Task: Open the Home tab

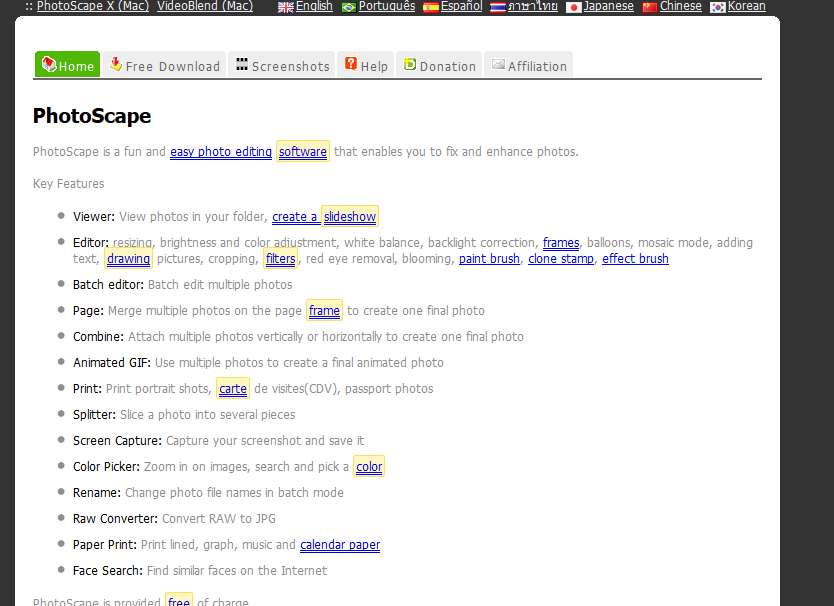Action: 68,64
